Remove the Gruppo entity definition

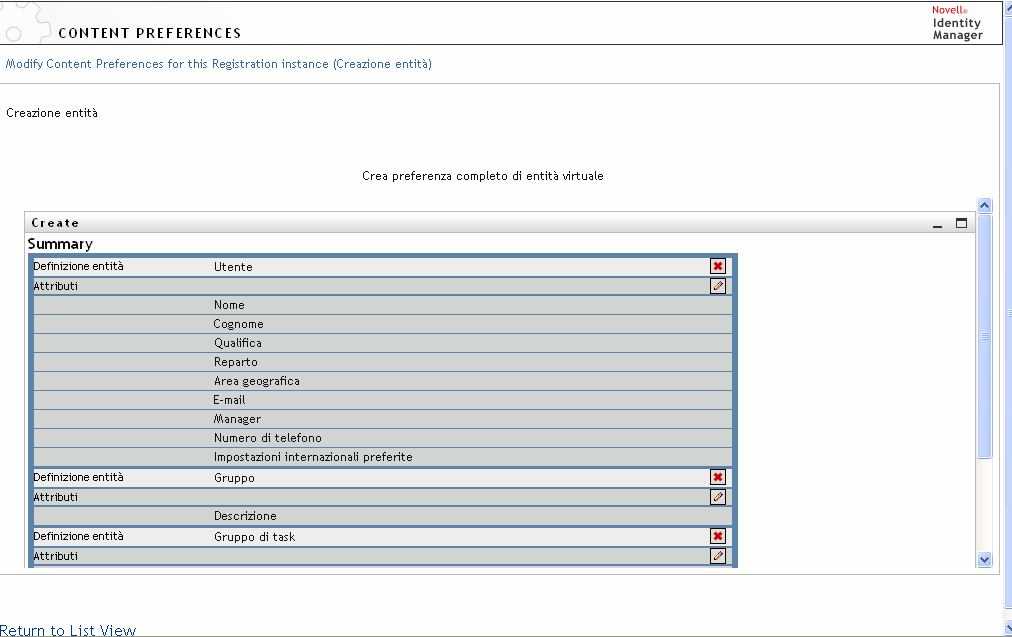(x=718, y=477)
